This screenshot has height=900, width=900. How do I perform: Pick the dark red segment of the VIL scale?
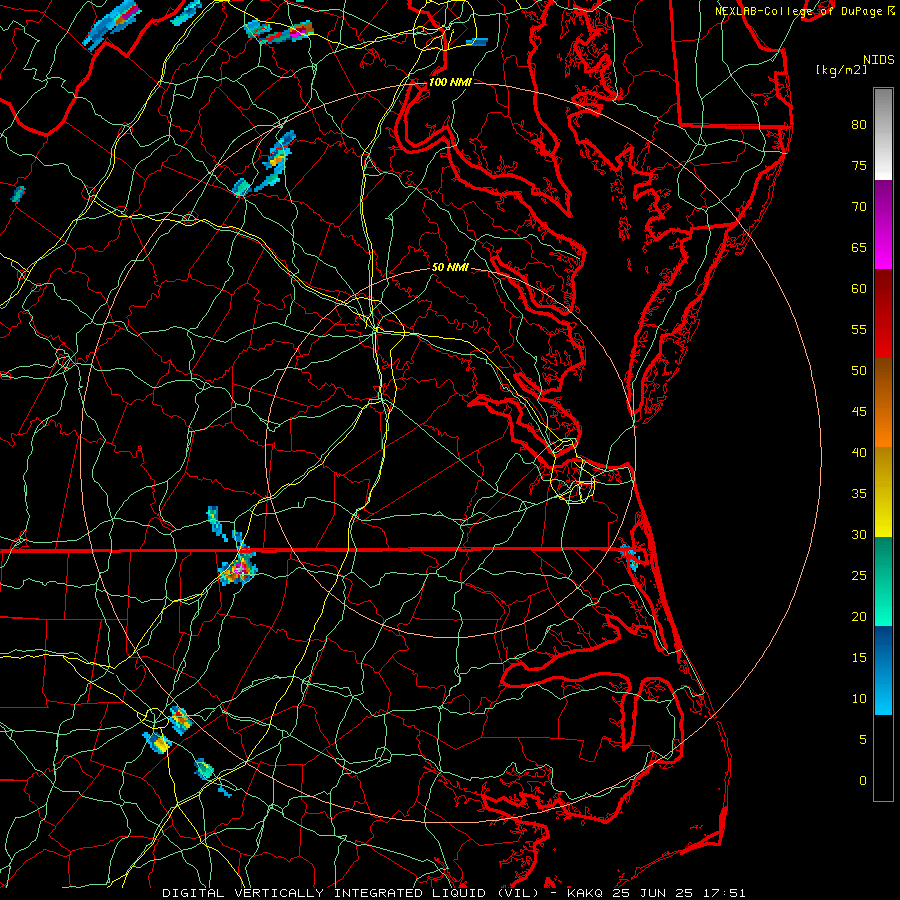point(883,313)
